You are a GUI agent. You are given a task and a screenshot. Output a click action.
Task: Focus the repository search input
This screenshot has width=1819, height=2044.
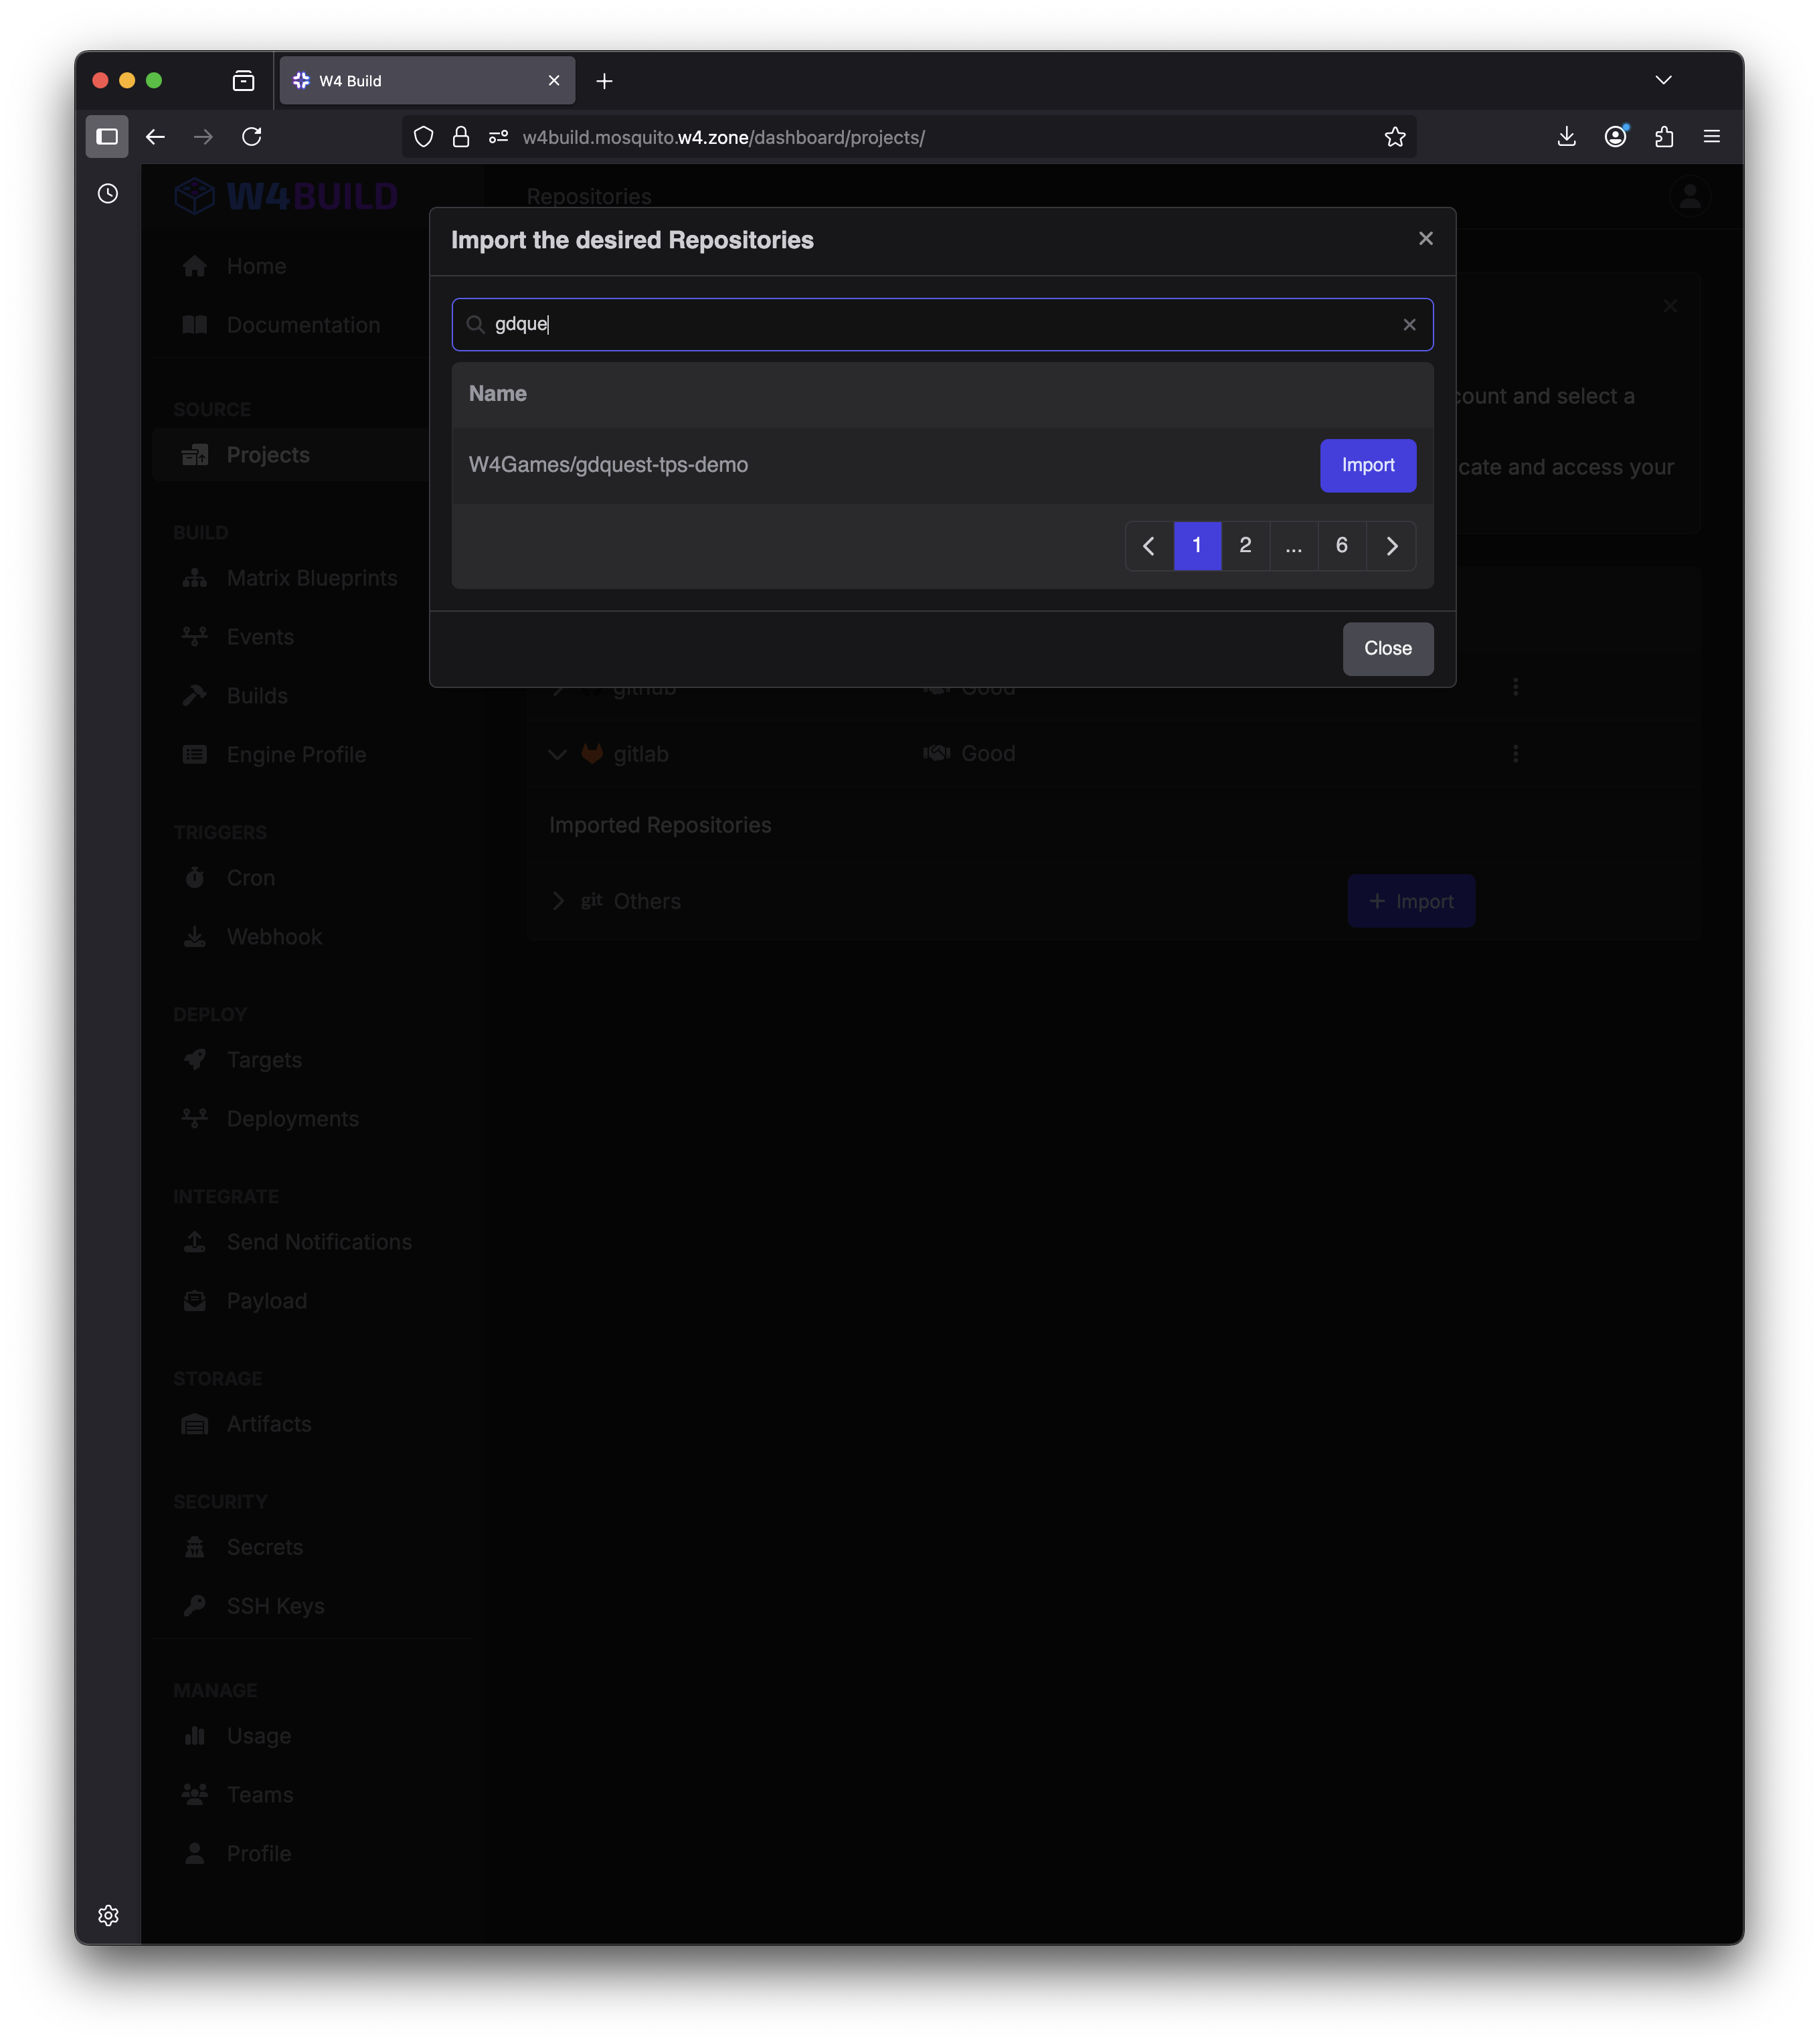tap(942, 324)
